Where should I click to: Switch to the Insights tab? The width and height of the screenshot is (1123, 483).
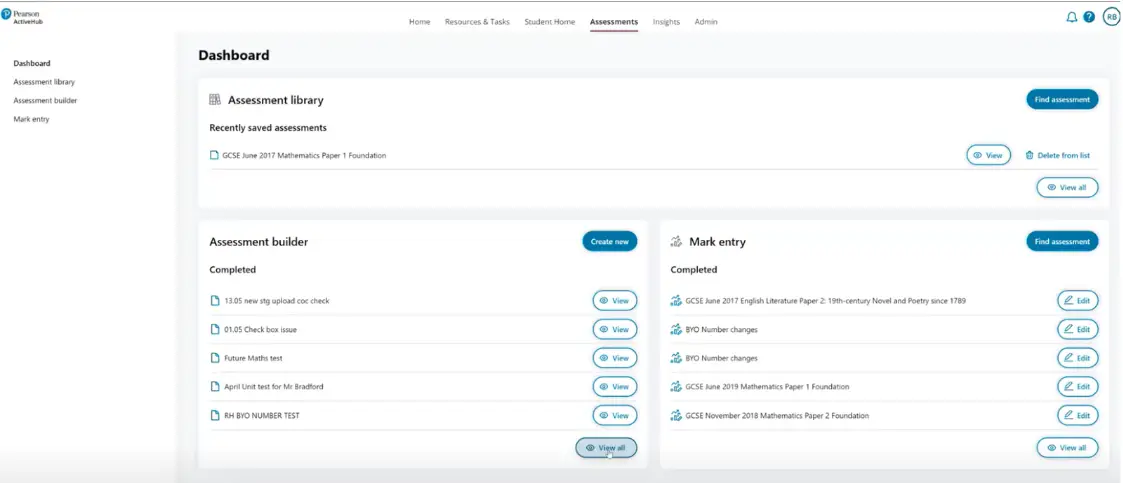[x=666, y=22]
